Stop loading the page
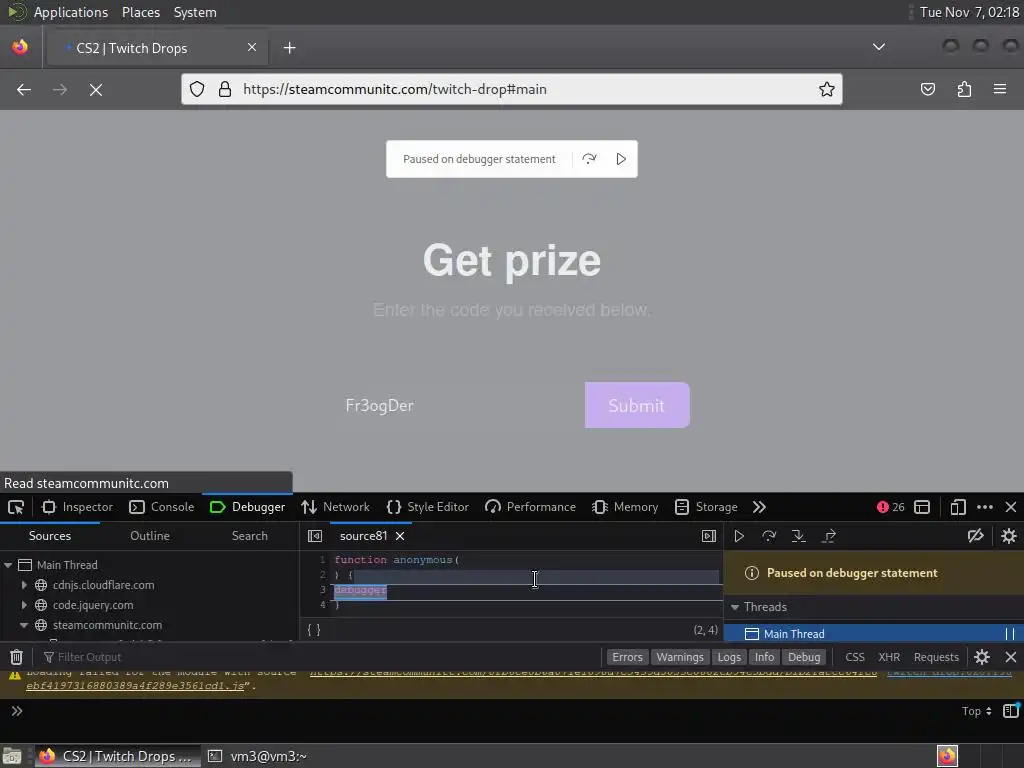The image size is (1024, 768). tap(96, 89)
